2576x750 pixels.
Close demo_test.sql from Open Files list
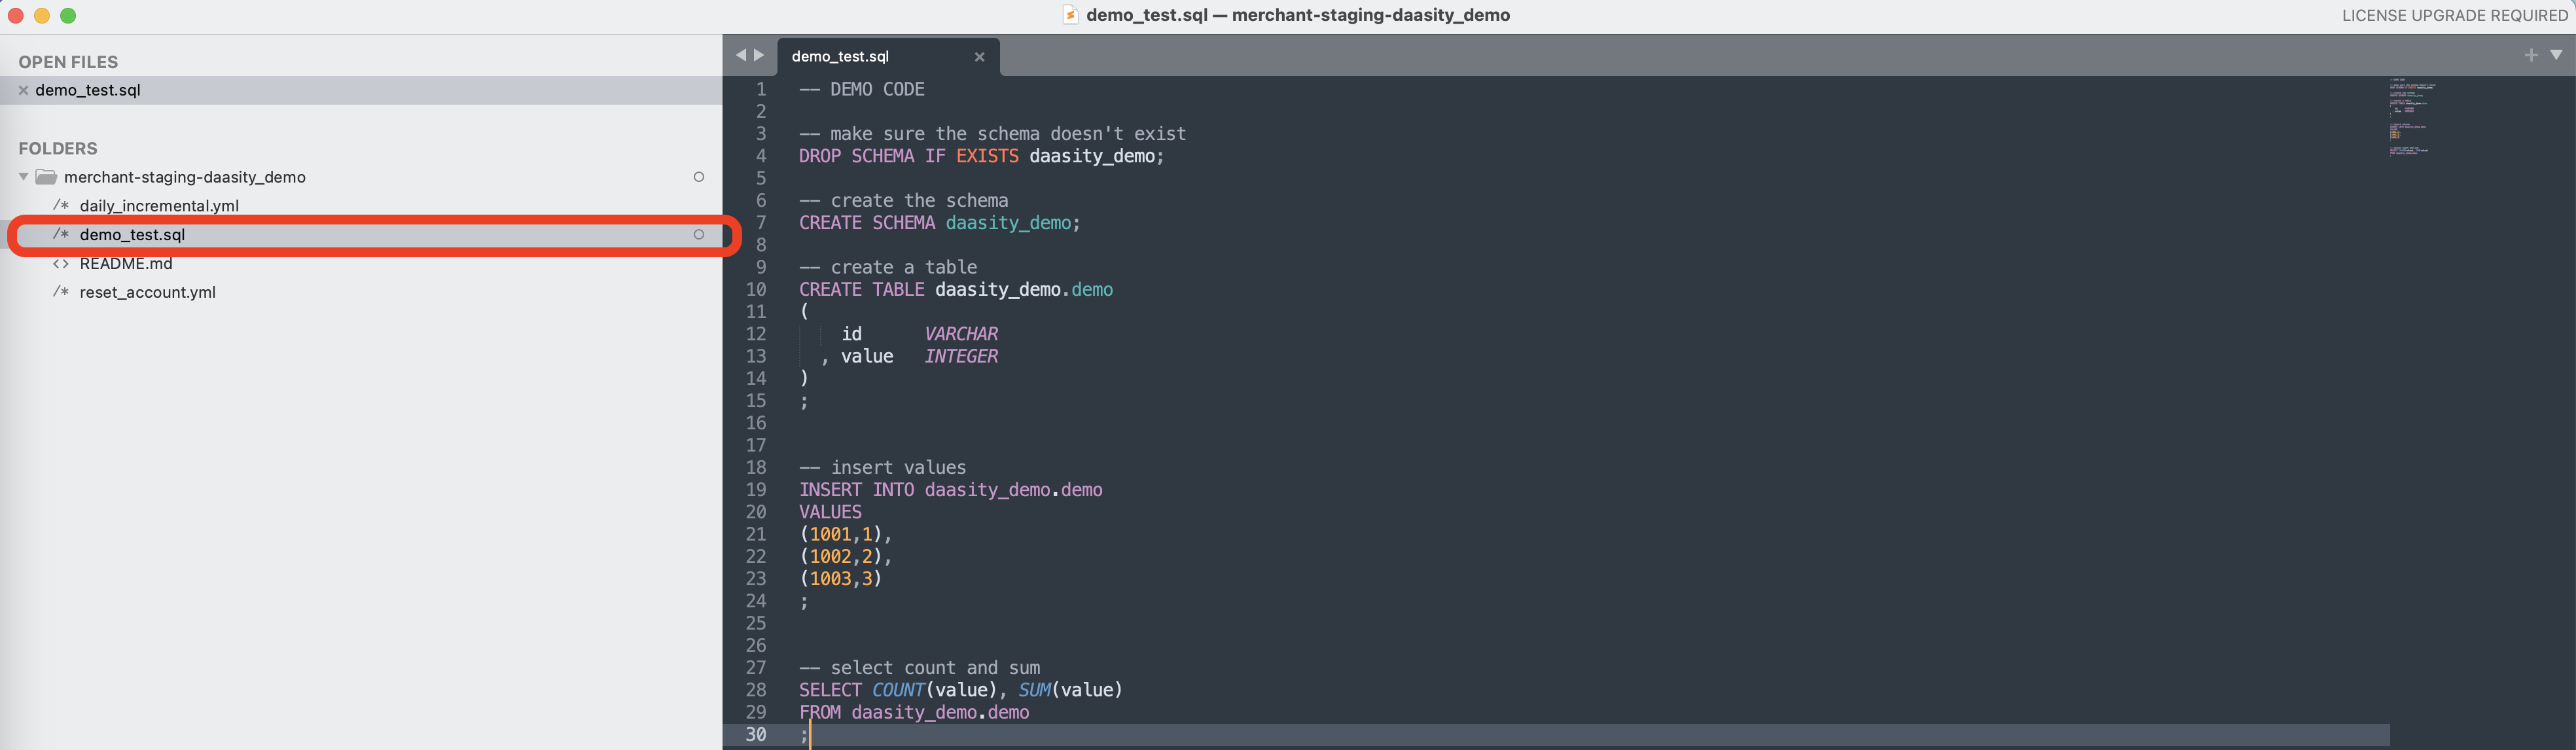pos(23,90)
